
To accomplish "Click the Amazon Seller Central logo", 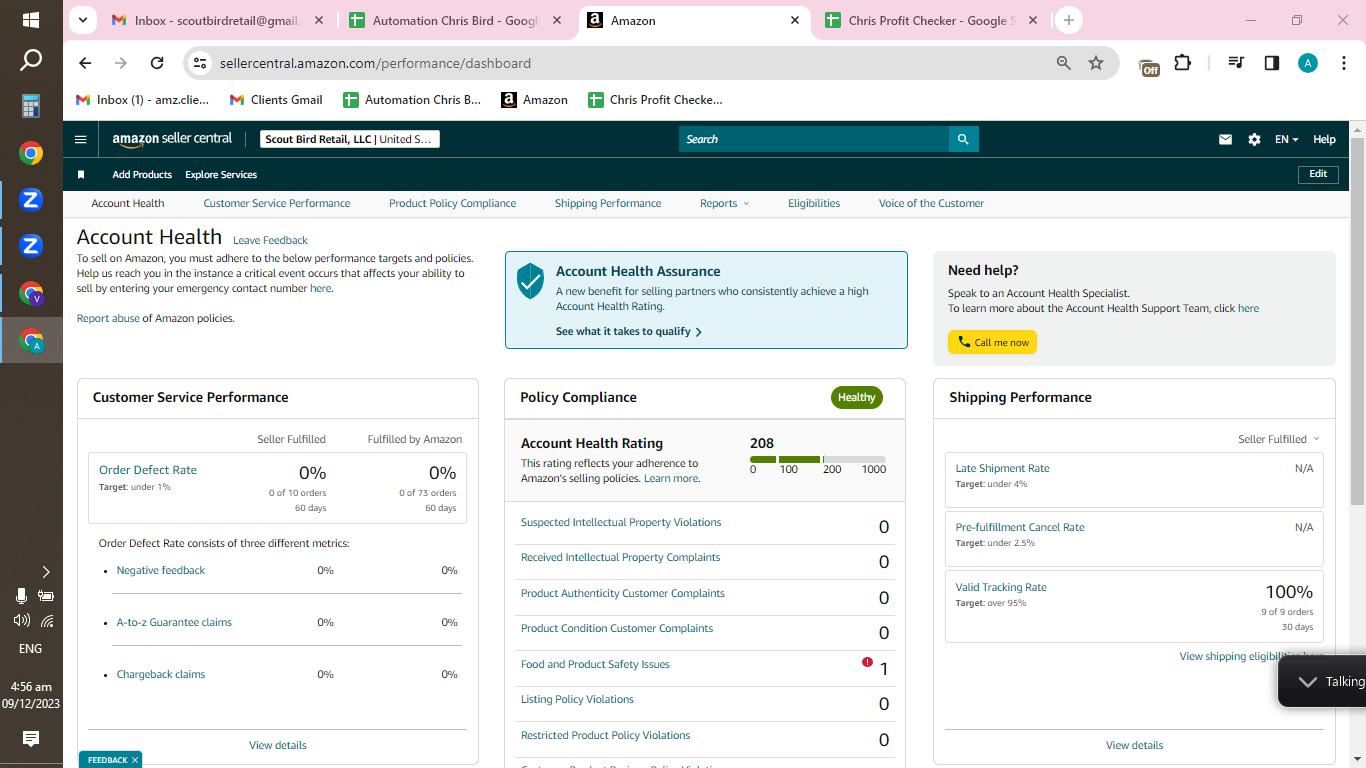I will click(172, 139).
